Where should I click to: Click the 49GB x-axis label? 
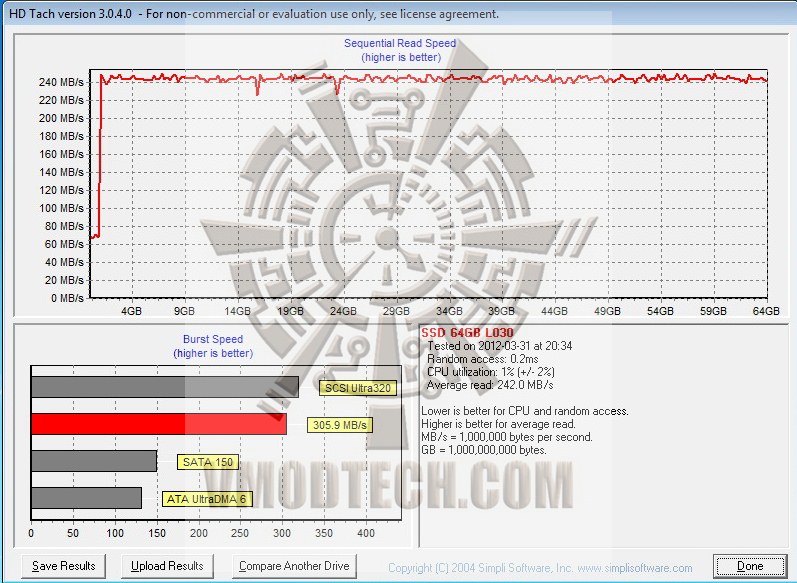(x=607, y=311)
